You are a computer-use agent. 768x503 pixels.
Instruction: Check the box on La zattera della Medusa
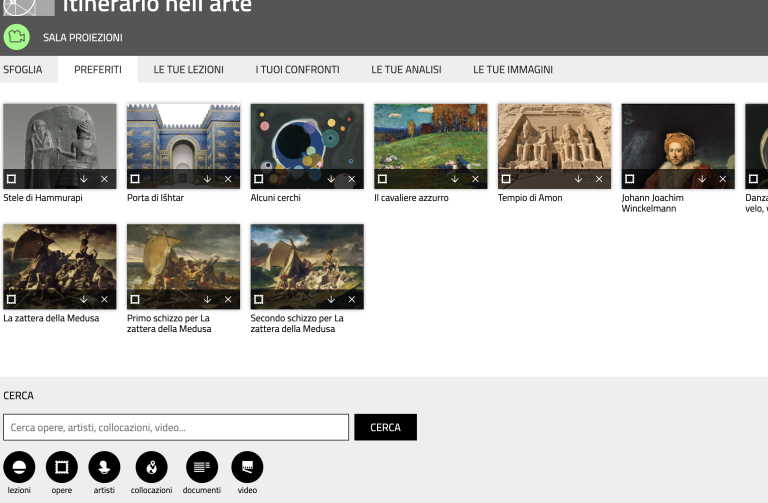(11, 299)
